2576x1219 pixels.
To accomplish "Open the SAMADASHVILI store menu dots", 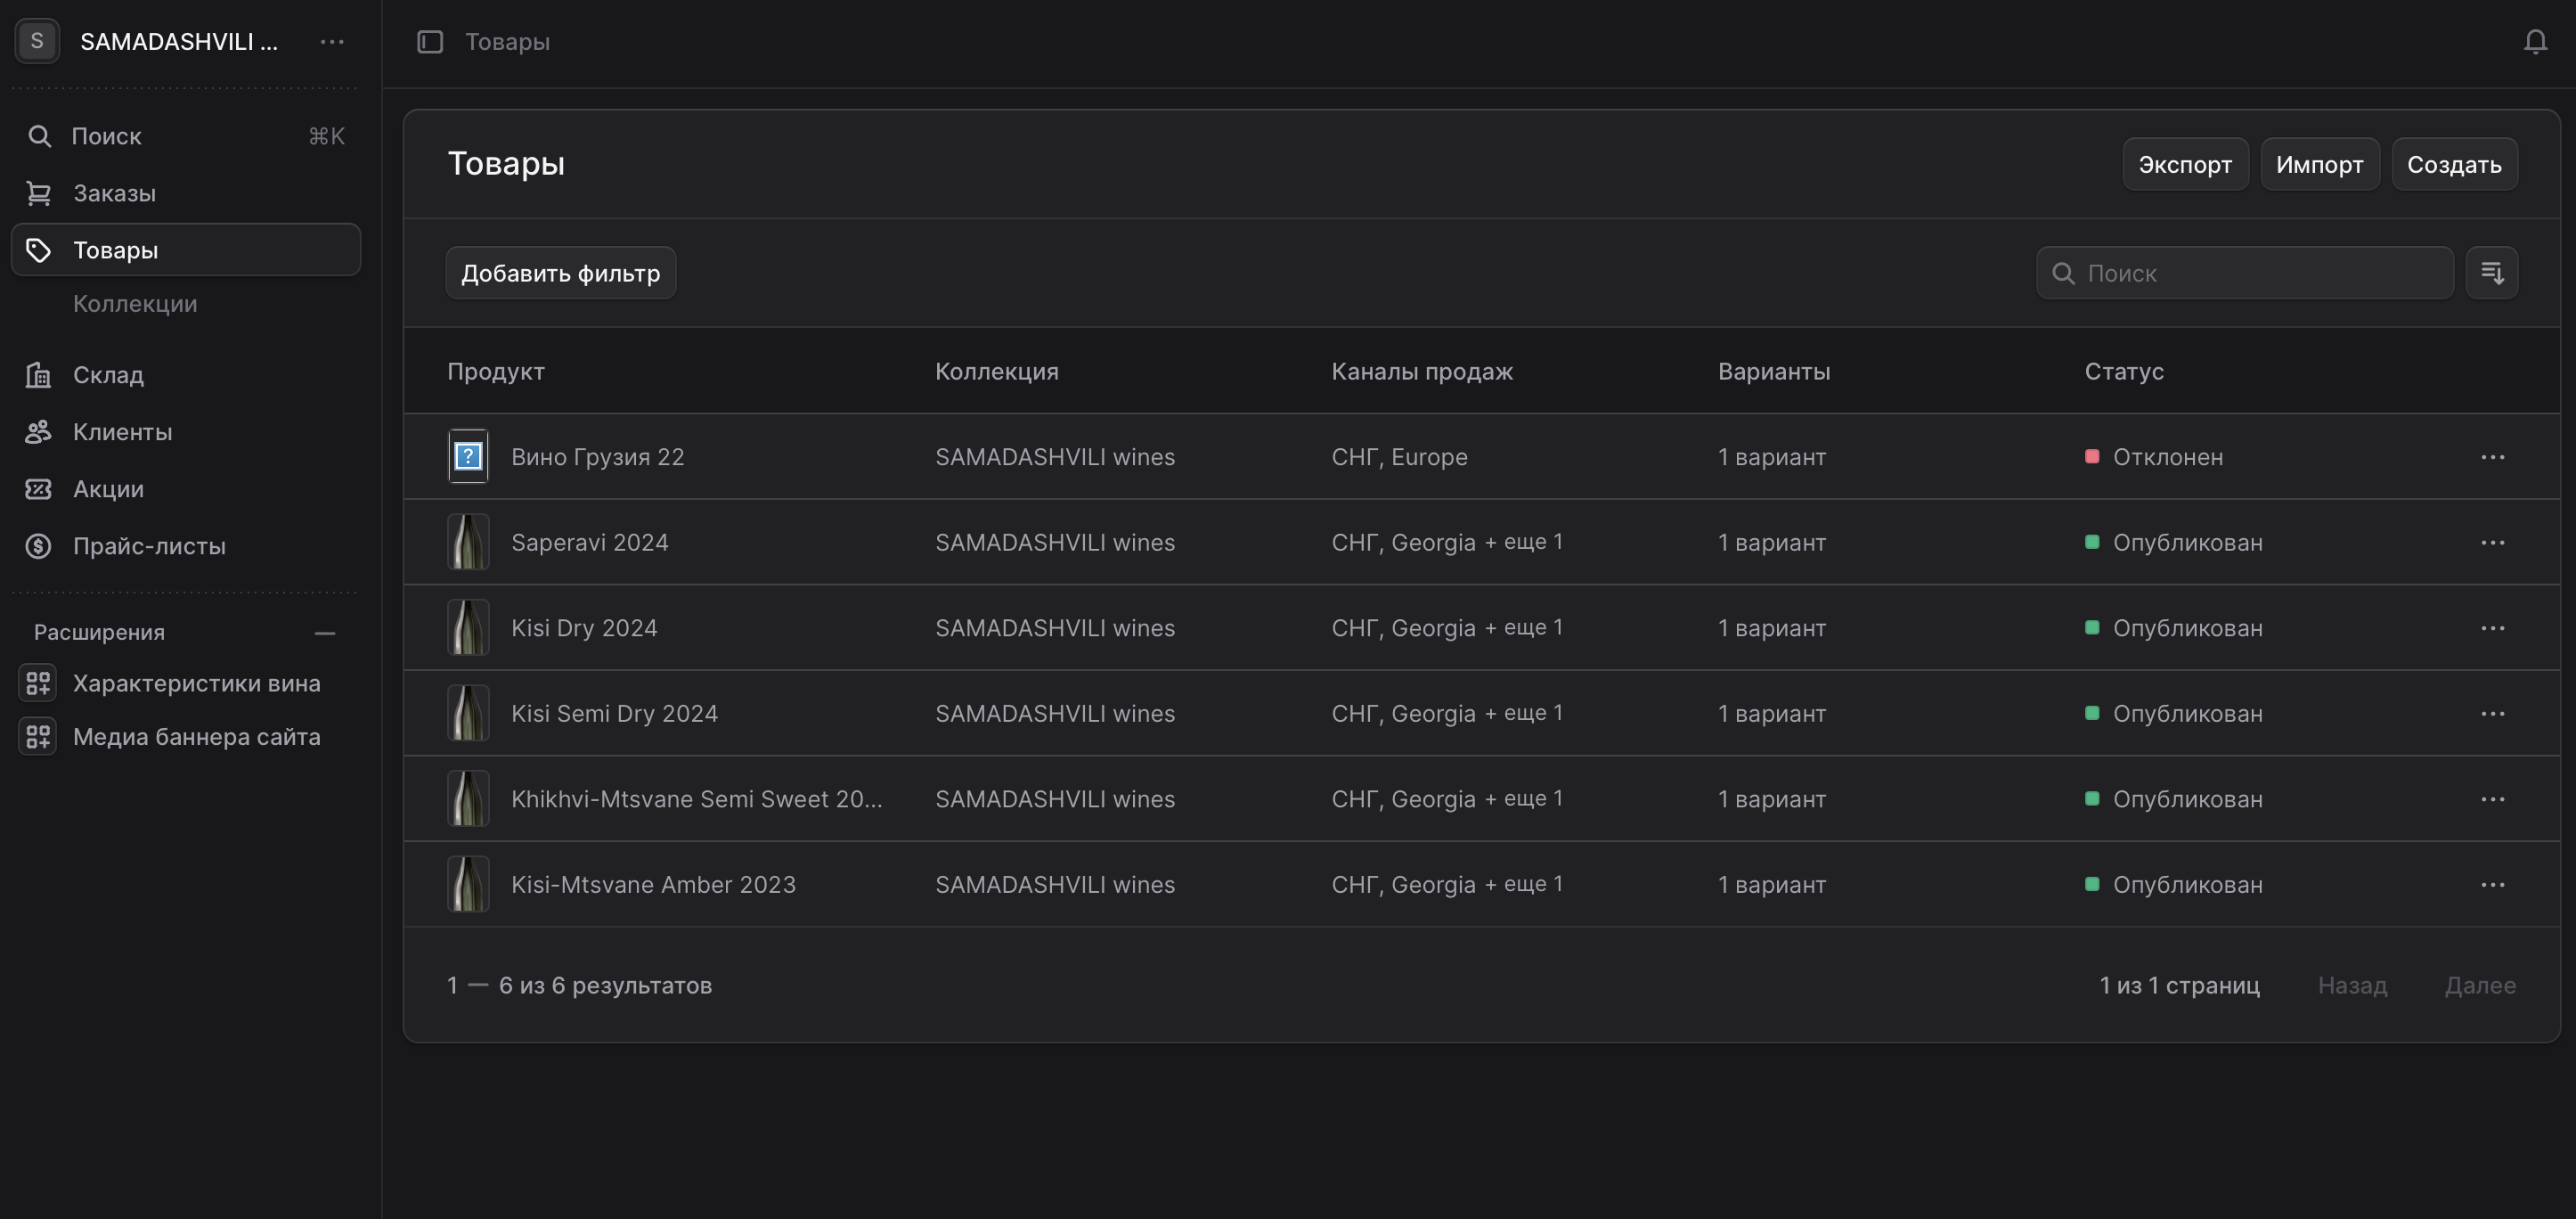I will 332,42.
